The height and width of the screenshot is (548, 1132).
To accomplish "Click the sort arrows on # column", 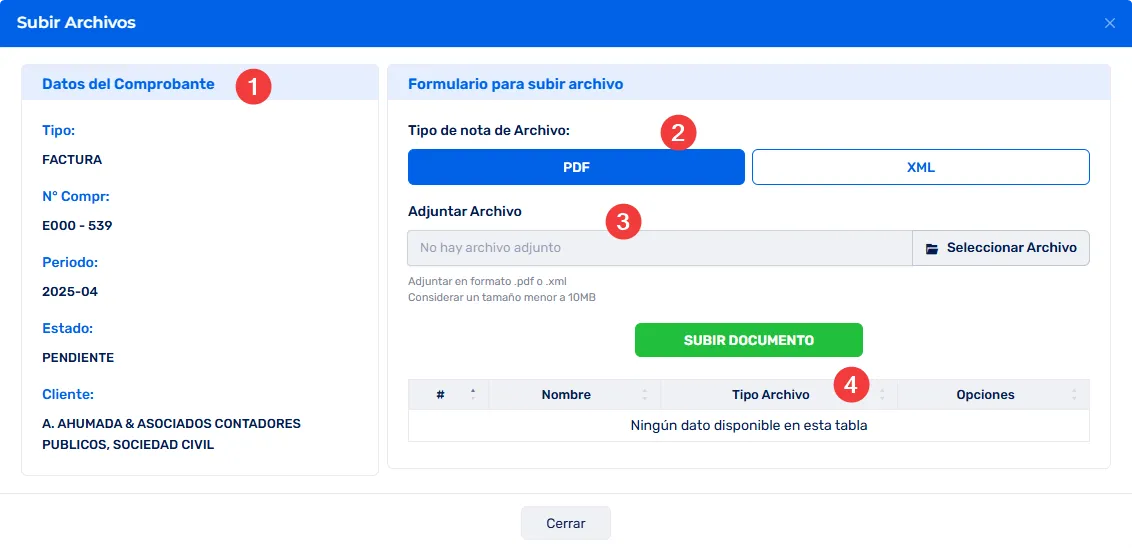I will tap(473, 394).
